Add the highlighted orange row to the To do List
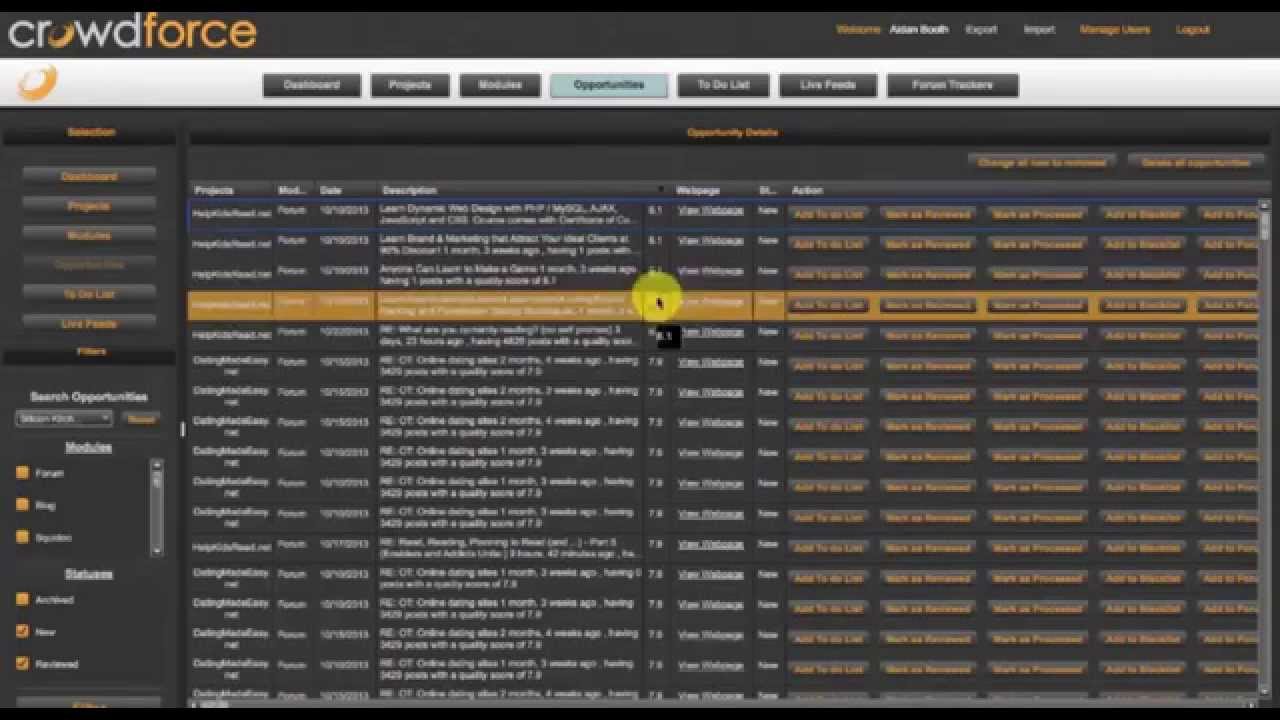Image resolution: width=1280 pixels, height=720 pixels. pos(828,305)
